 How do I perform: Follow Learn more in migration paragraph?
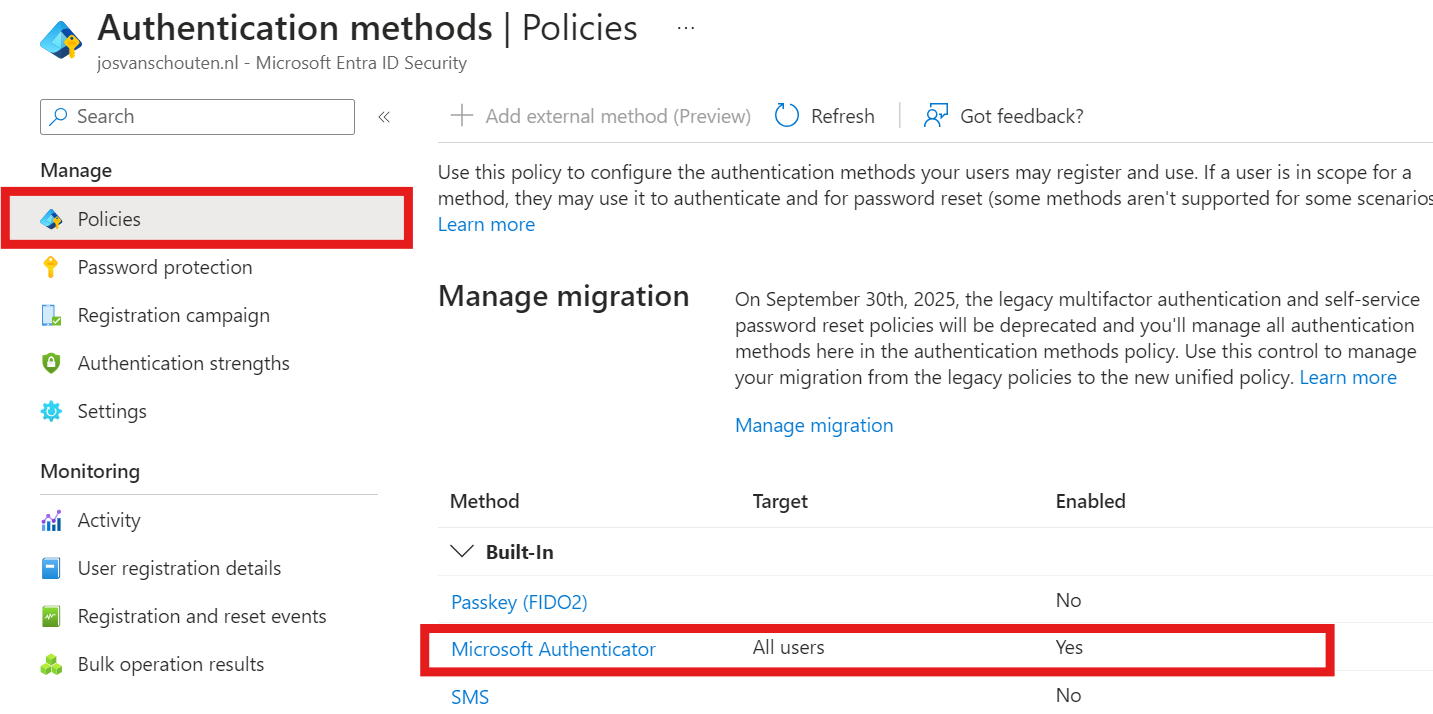click(1348, 377)
